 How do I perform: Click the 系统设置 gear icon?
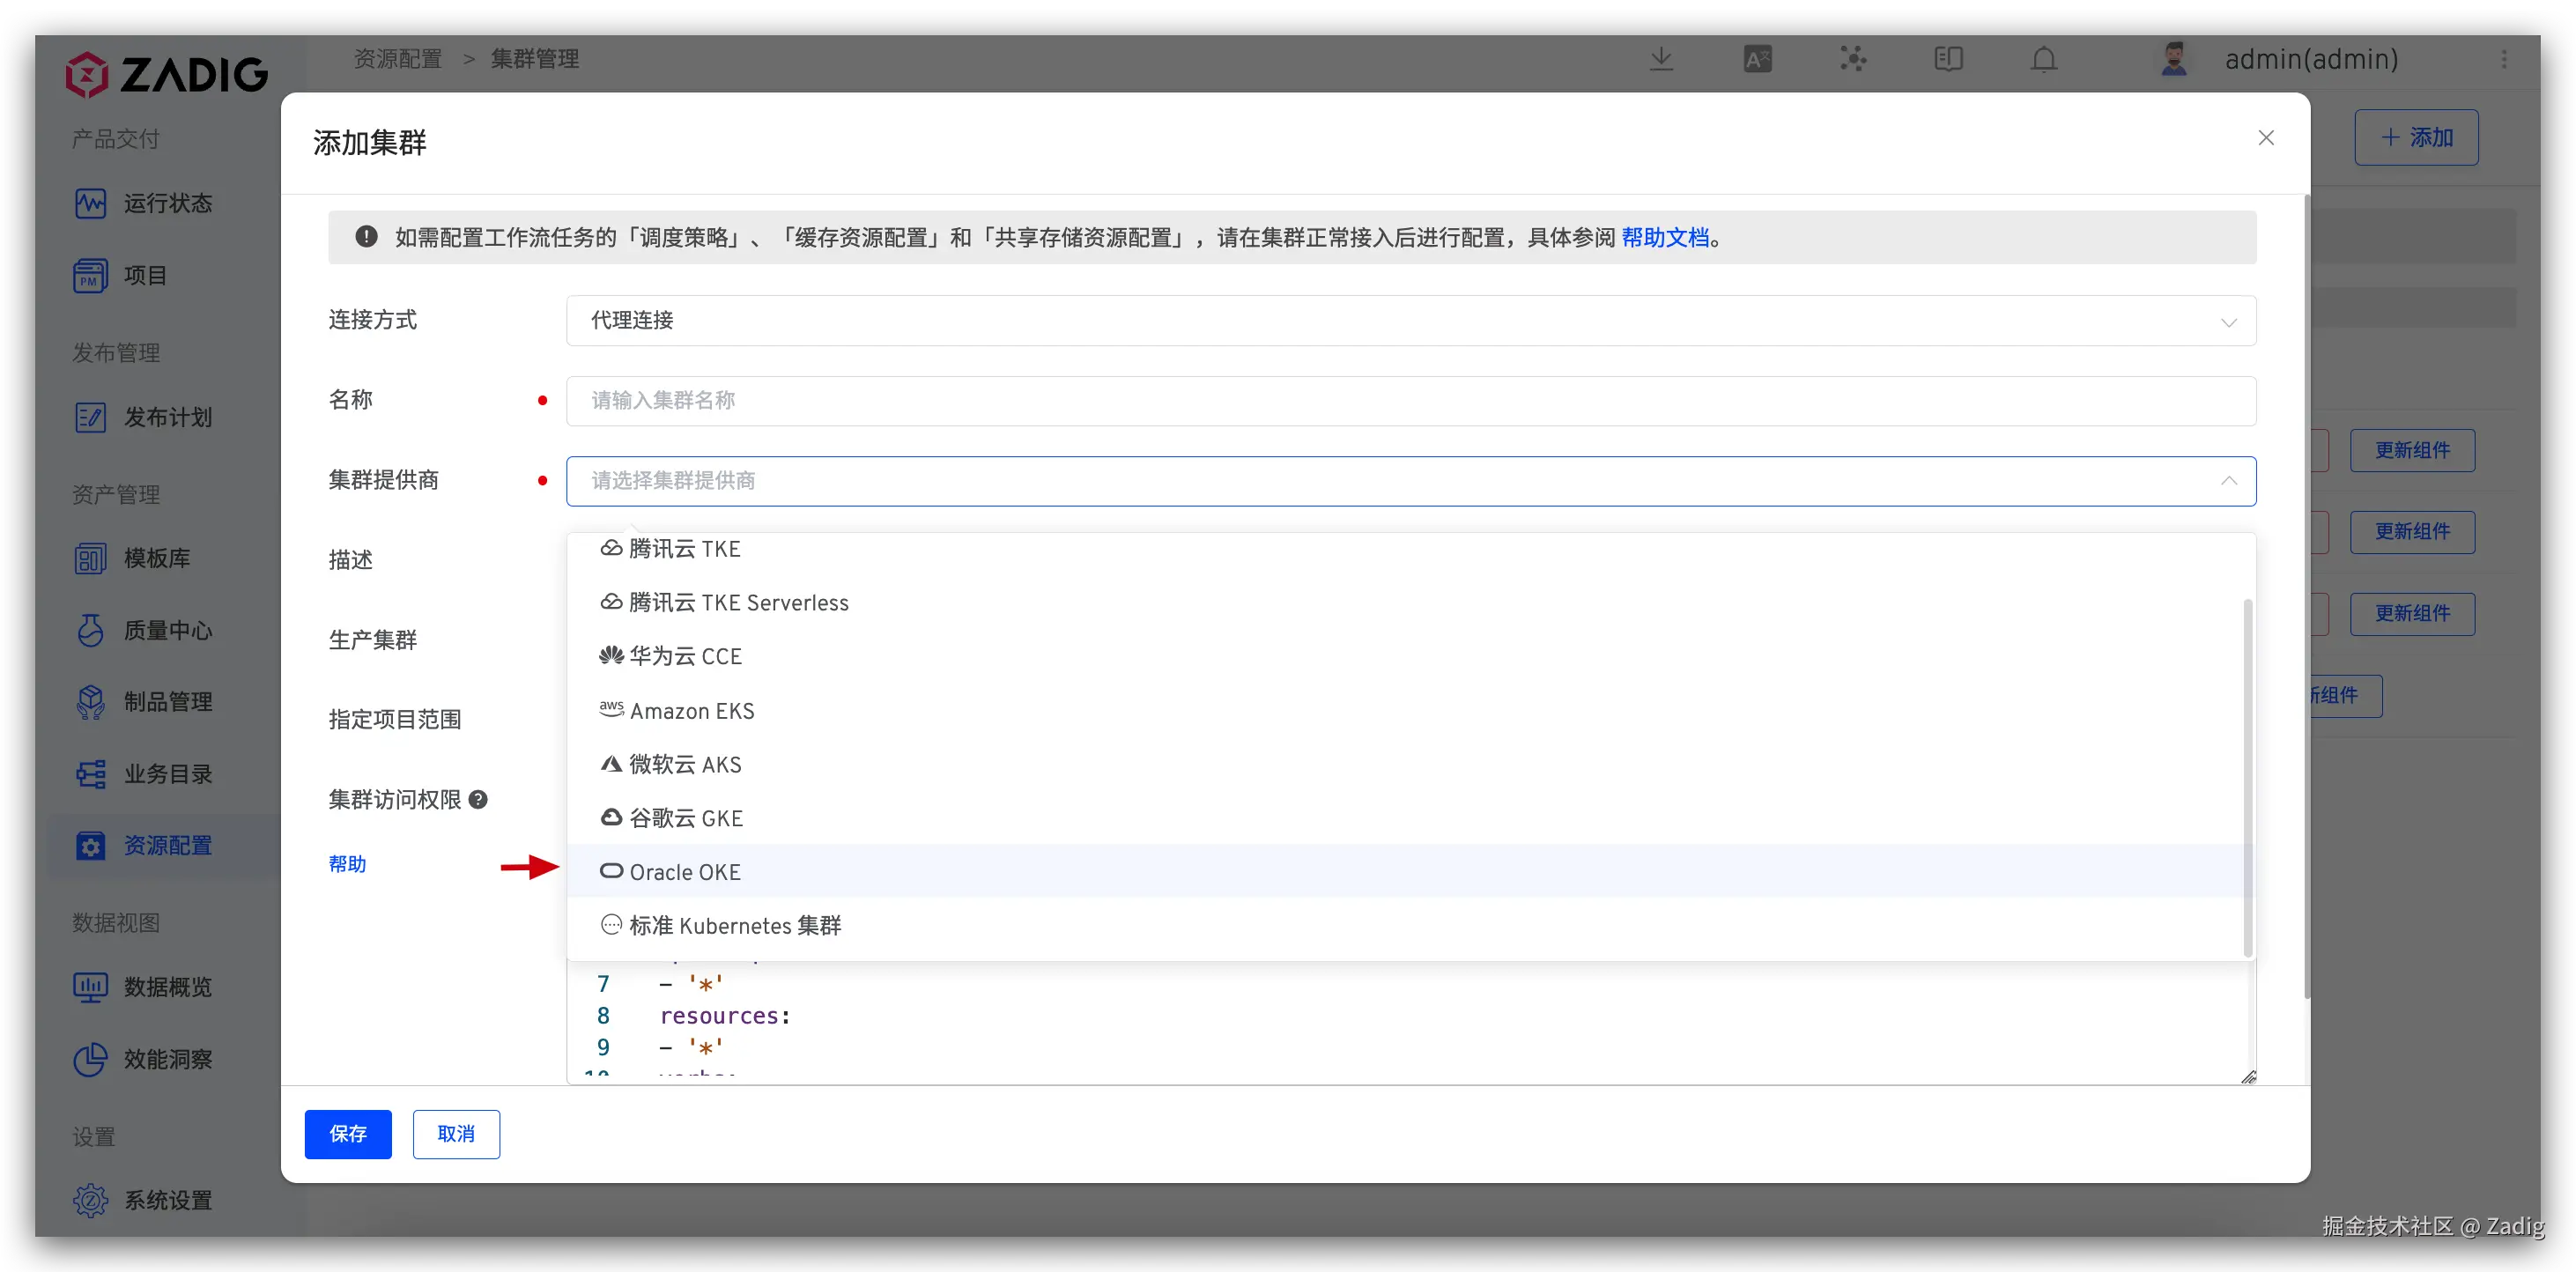(x=90, y=1200)
